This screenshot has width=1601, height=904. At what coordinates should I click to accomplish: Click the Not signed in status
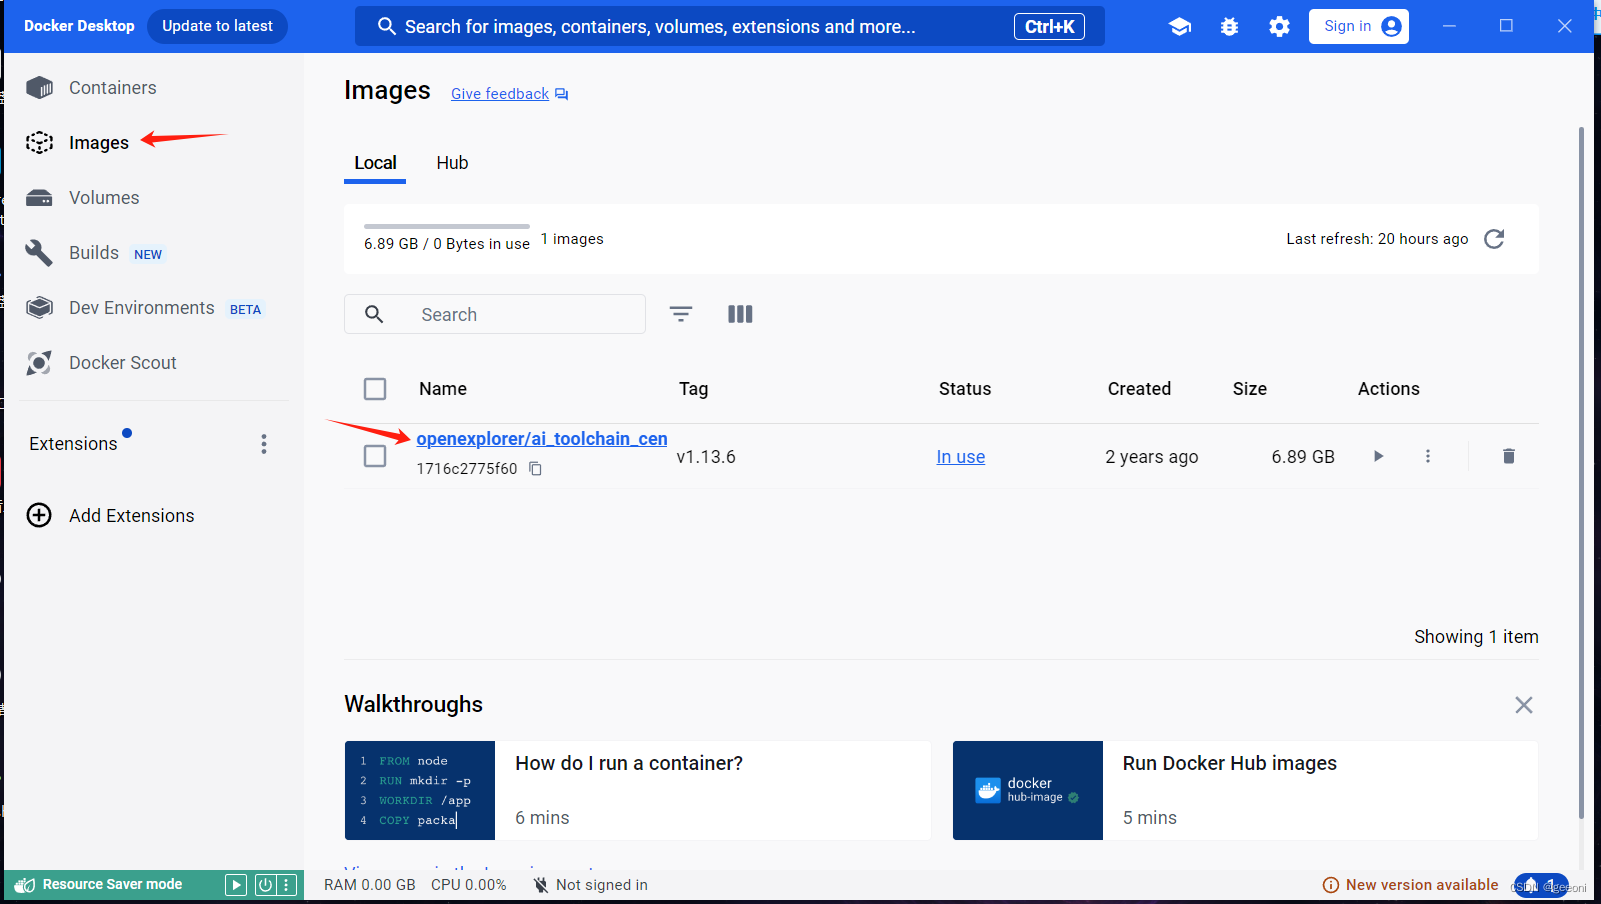point(591,885)
